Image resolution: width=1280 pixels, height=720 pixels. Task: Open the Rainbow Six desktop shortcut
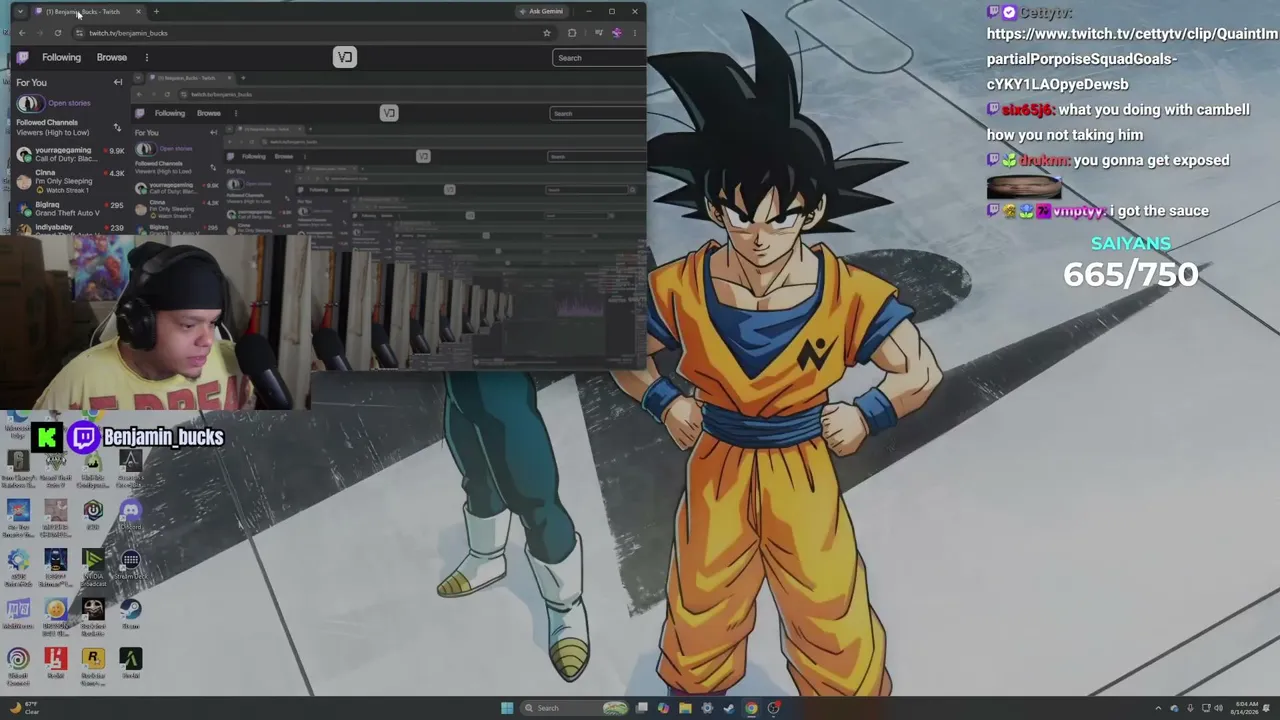pyautogui.click(x=18, y=467)
